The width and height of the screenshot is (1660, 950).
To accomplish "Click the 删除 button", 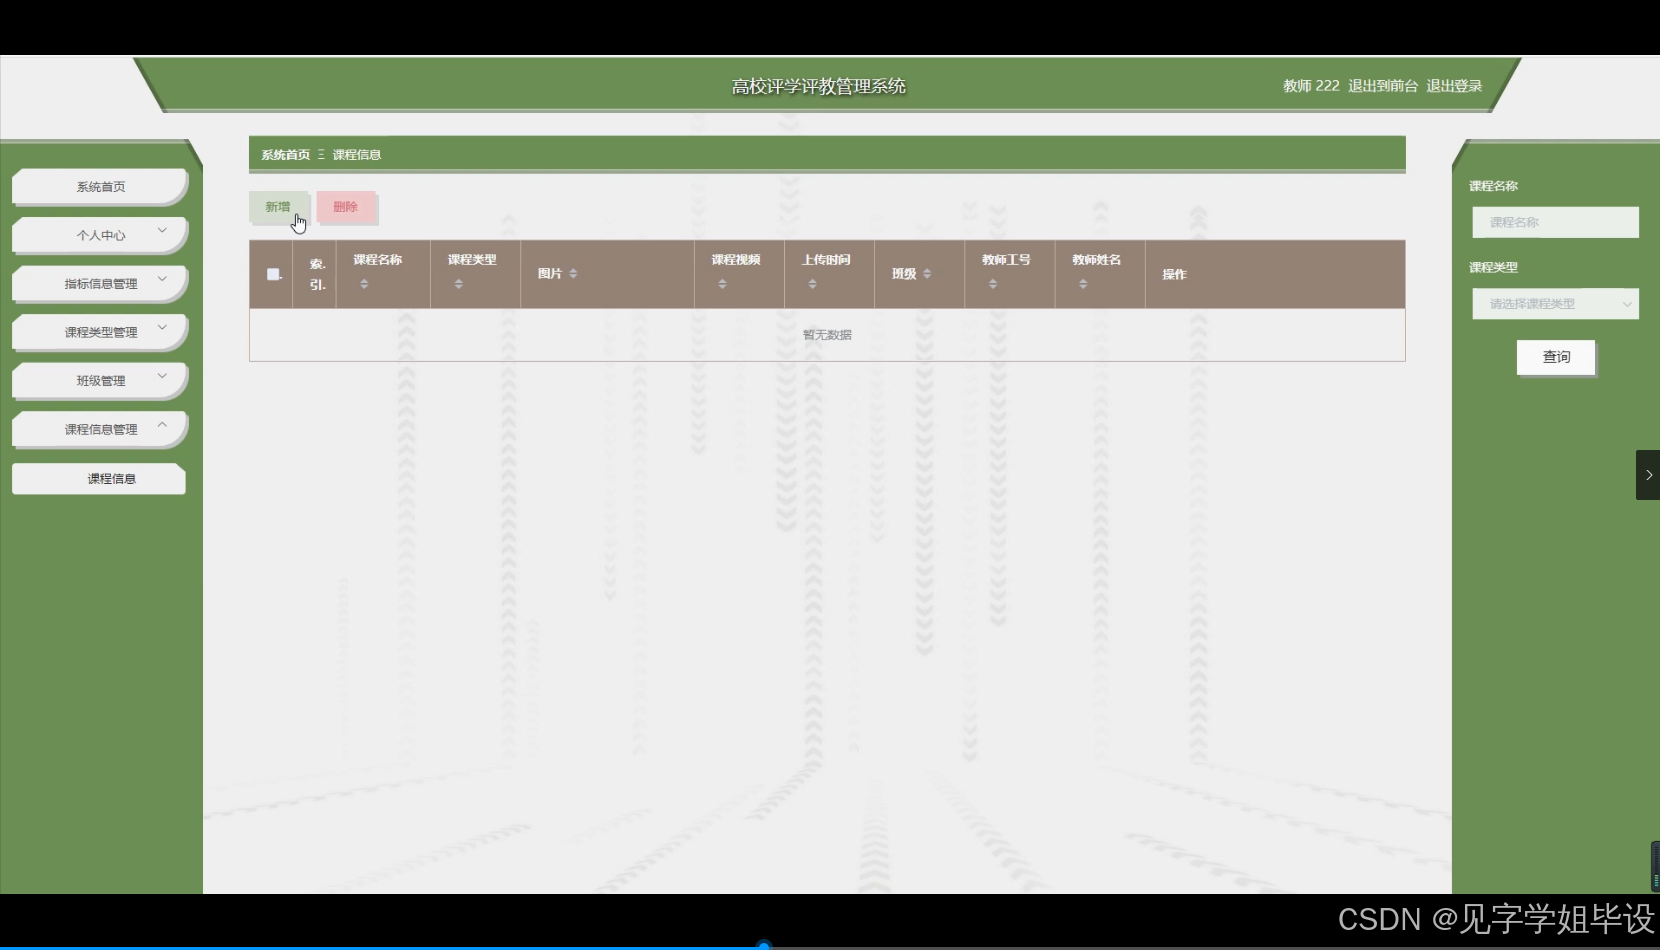I will pyautogui.click(x=346, y=207).
